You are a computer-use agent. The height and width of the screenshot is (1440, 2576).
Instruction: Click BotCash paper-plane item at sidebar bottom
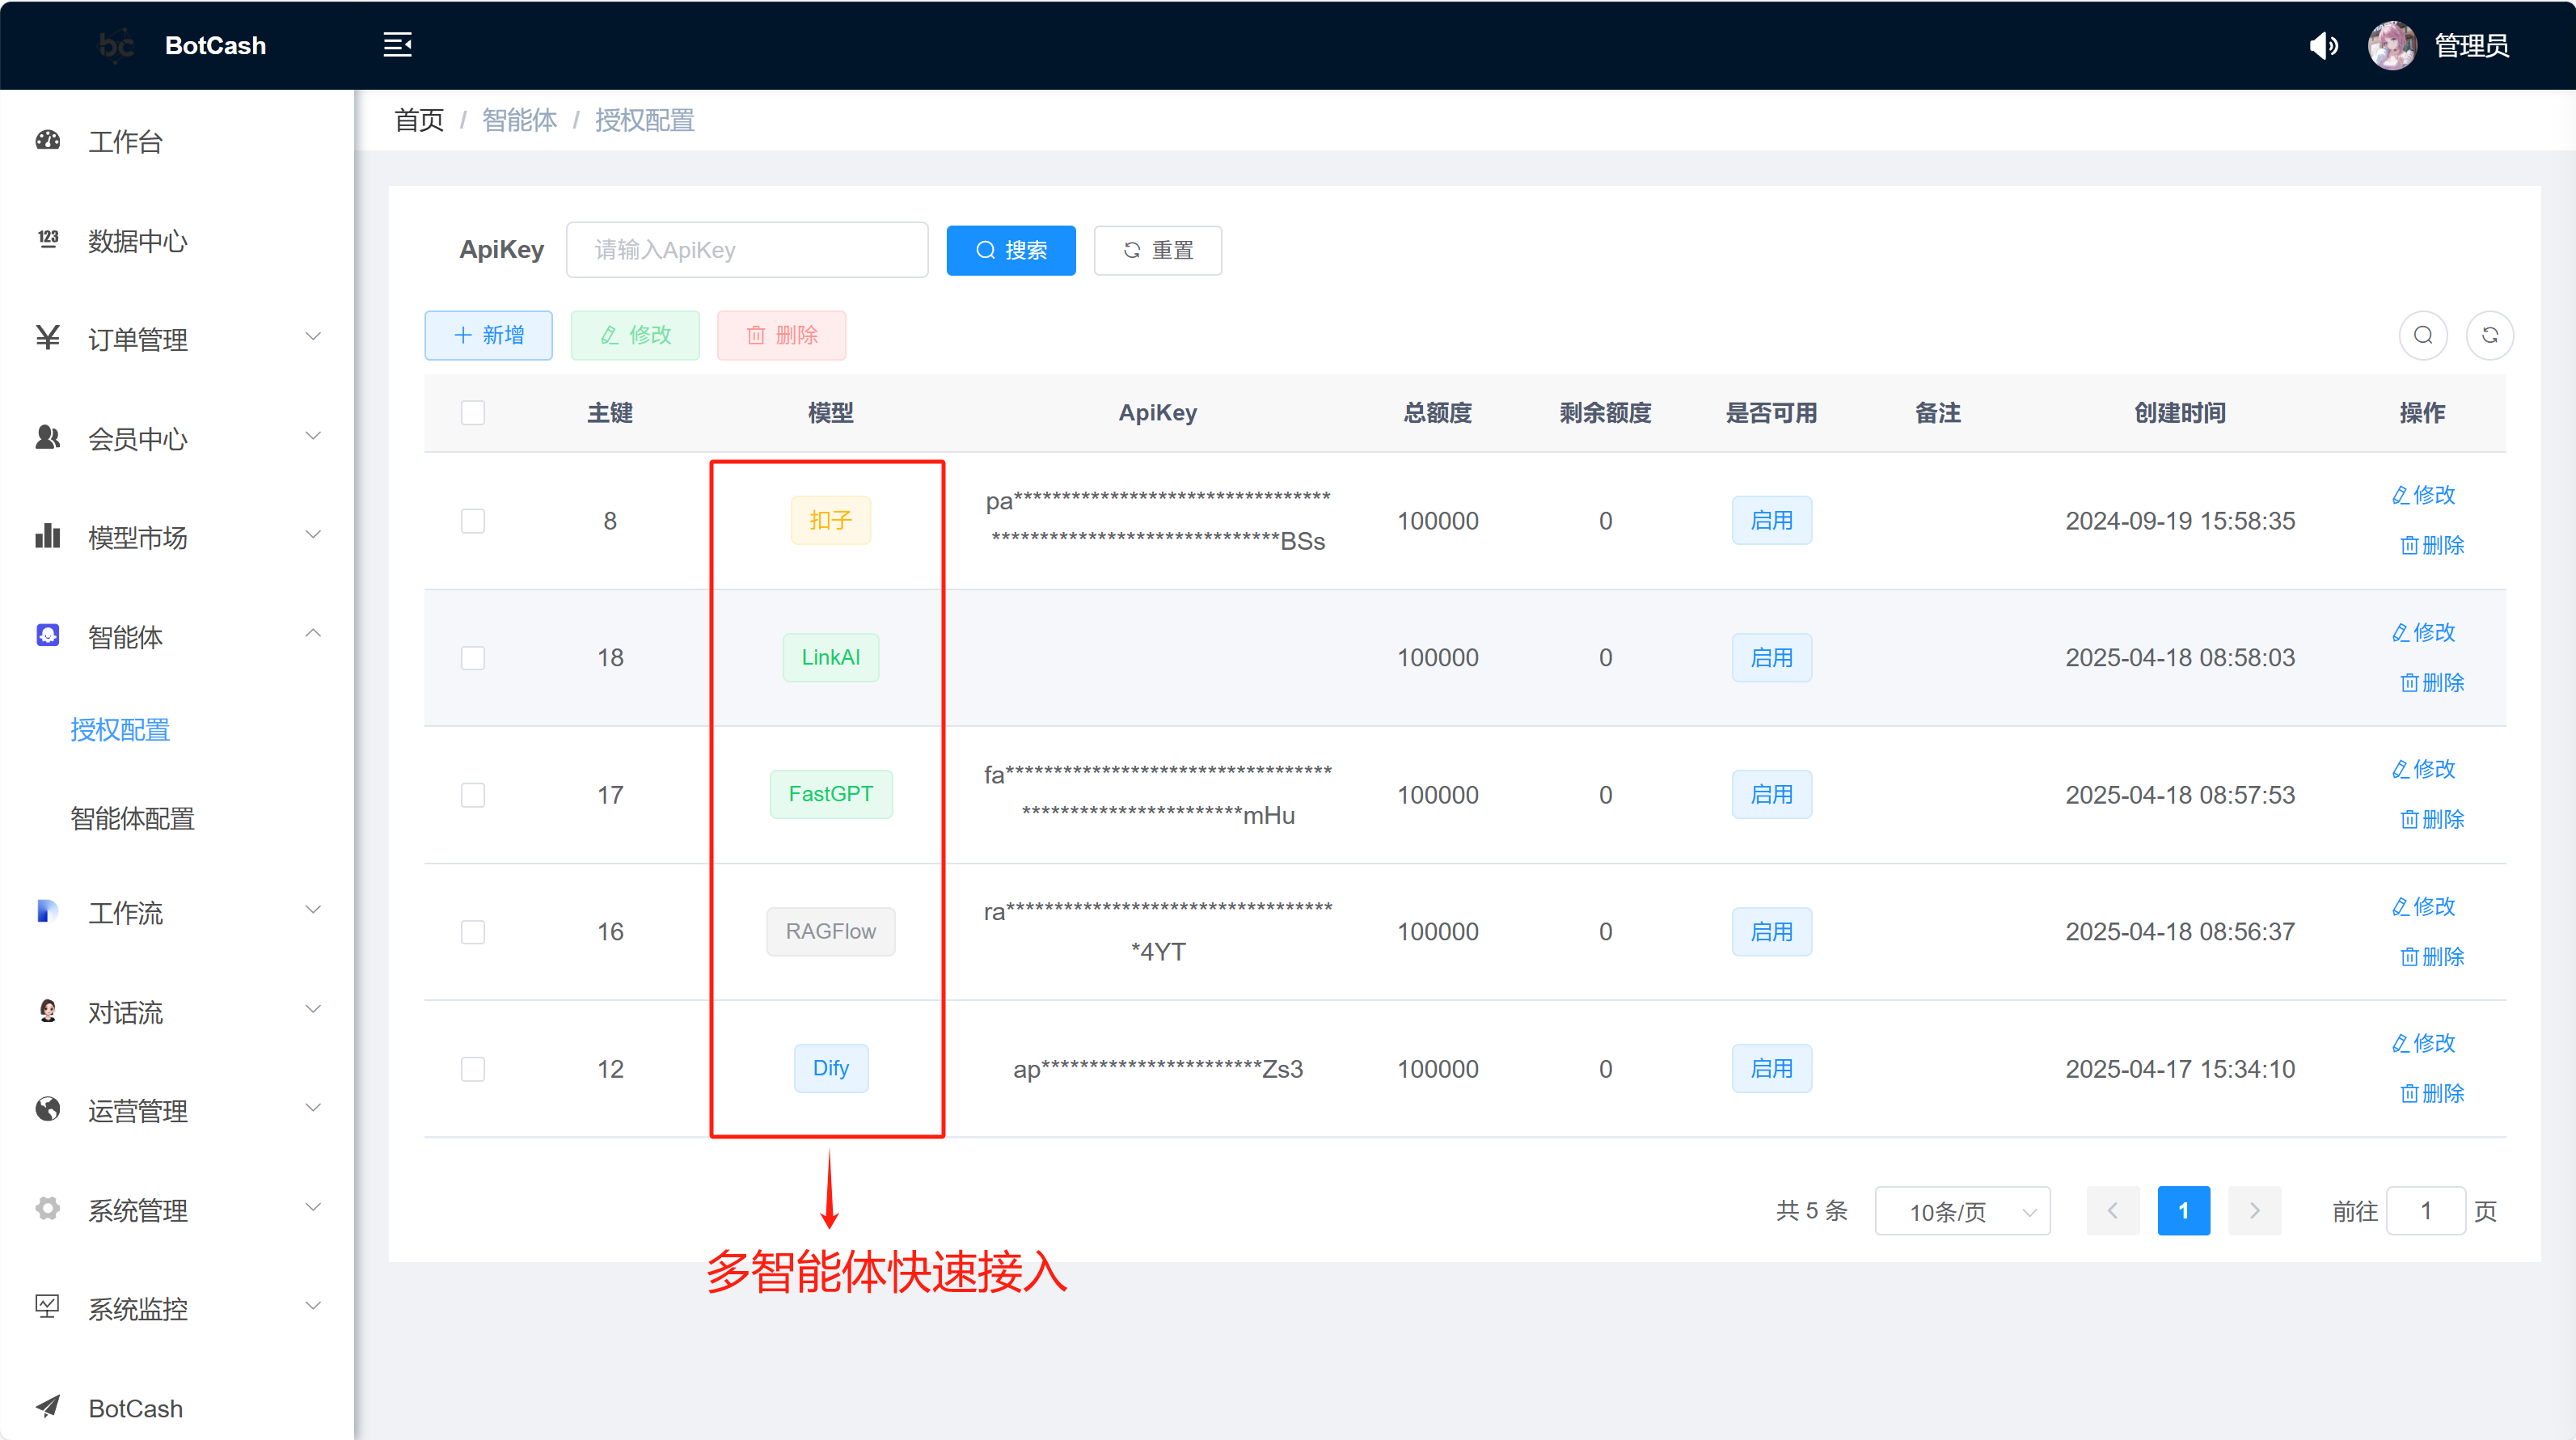pyautogui.click(x=135, y=1408)
